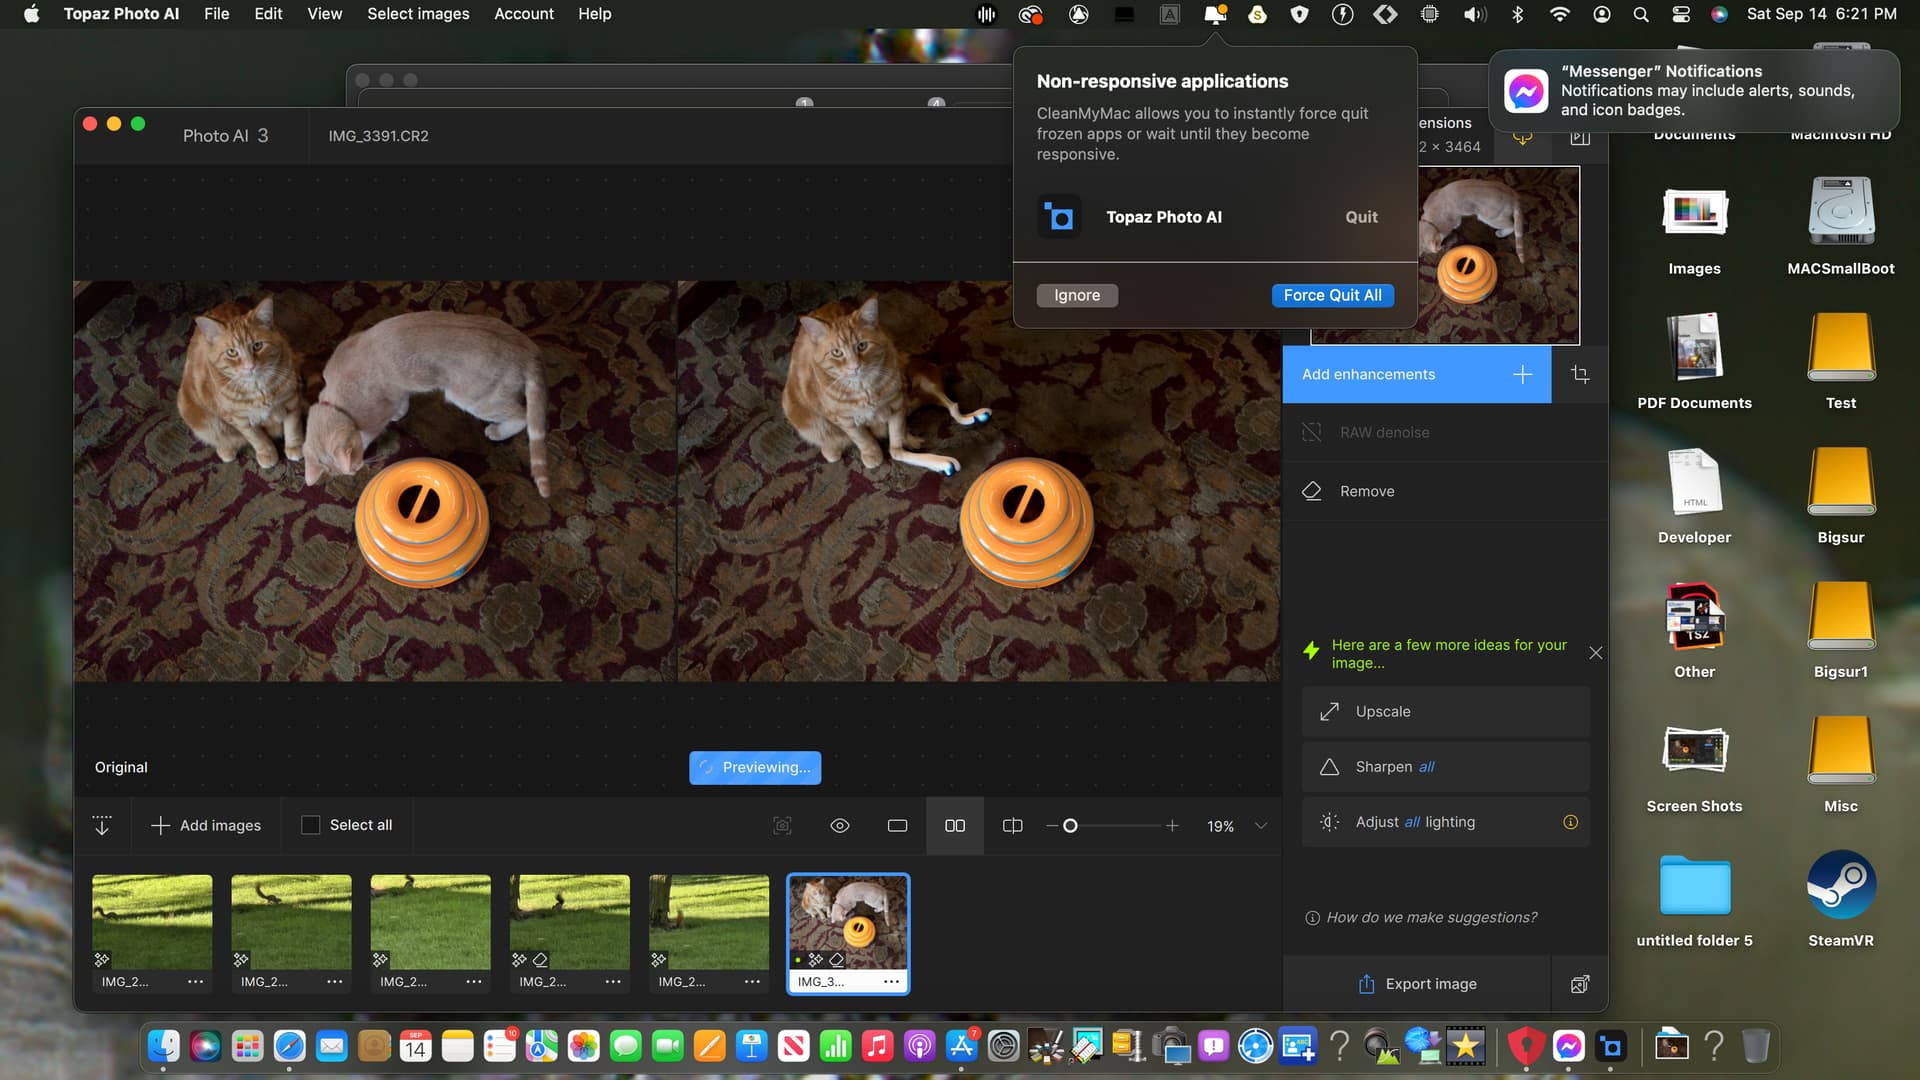Toggle the eye preview visibility icon
This screenshot has width=1920, height=1080.
840,826
